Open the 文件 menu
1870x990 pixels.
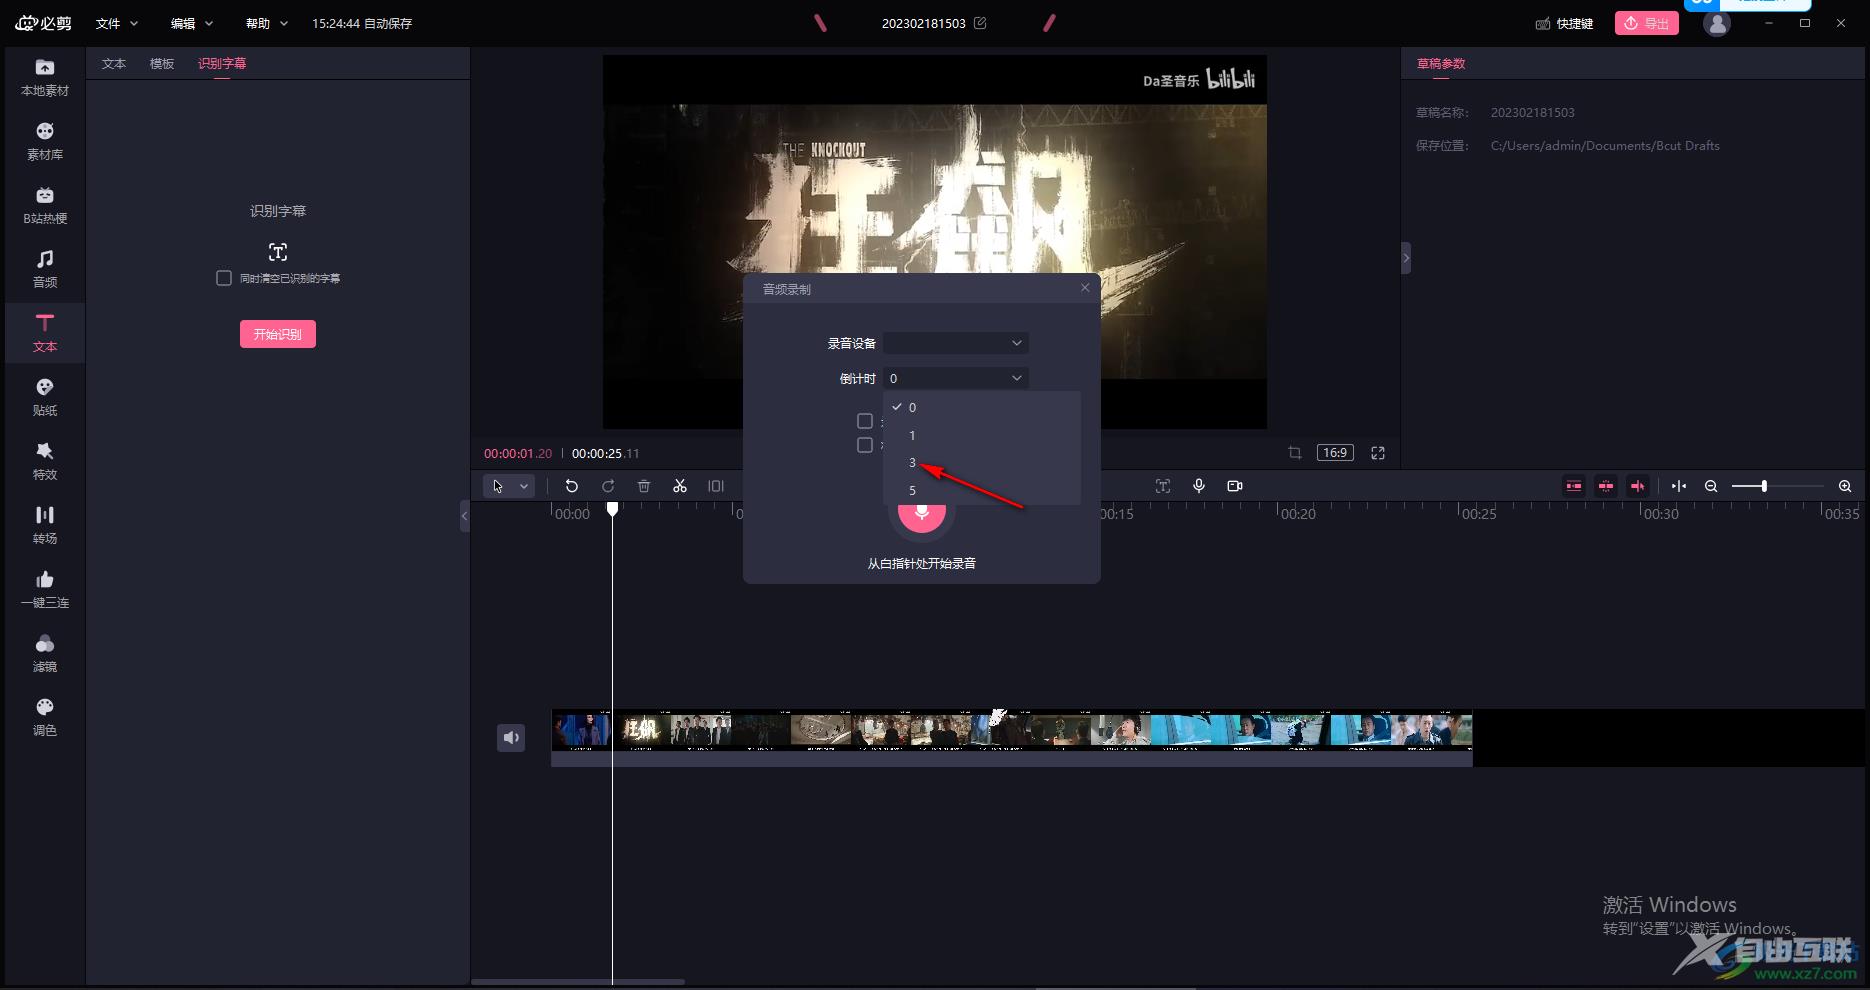pyautogui.click(x=117, y=23)
